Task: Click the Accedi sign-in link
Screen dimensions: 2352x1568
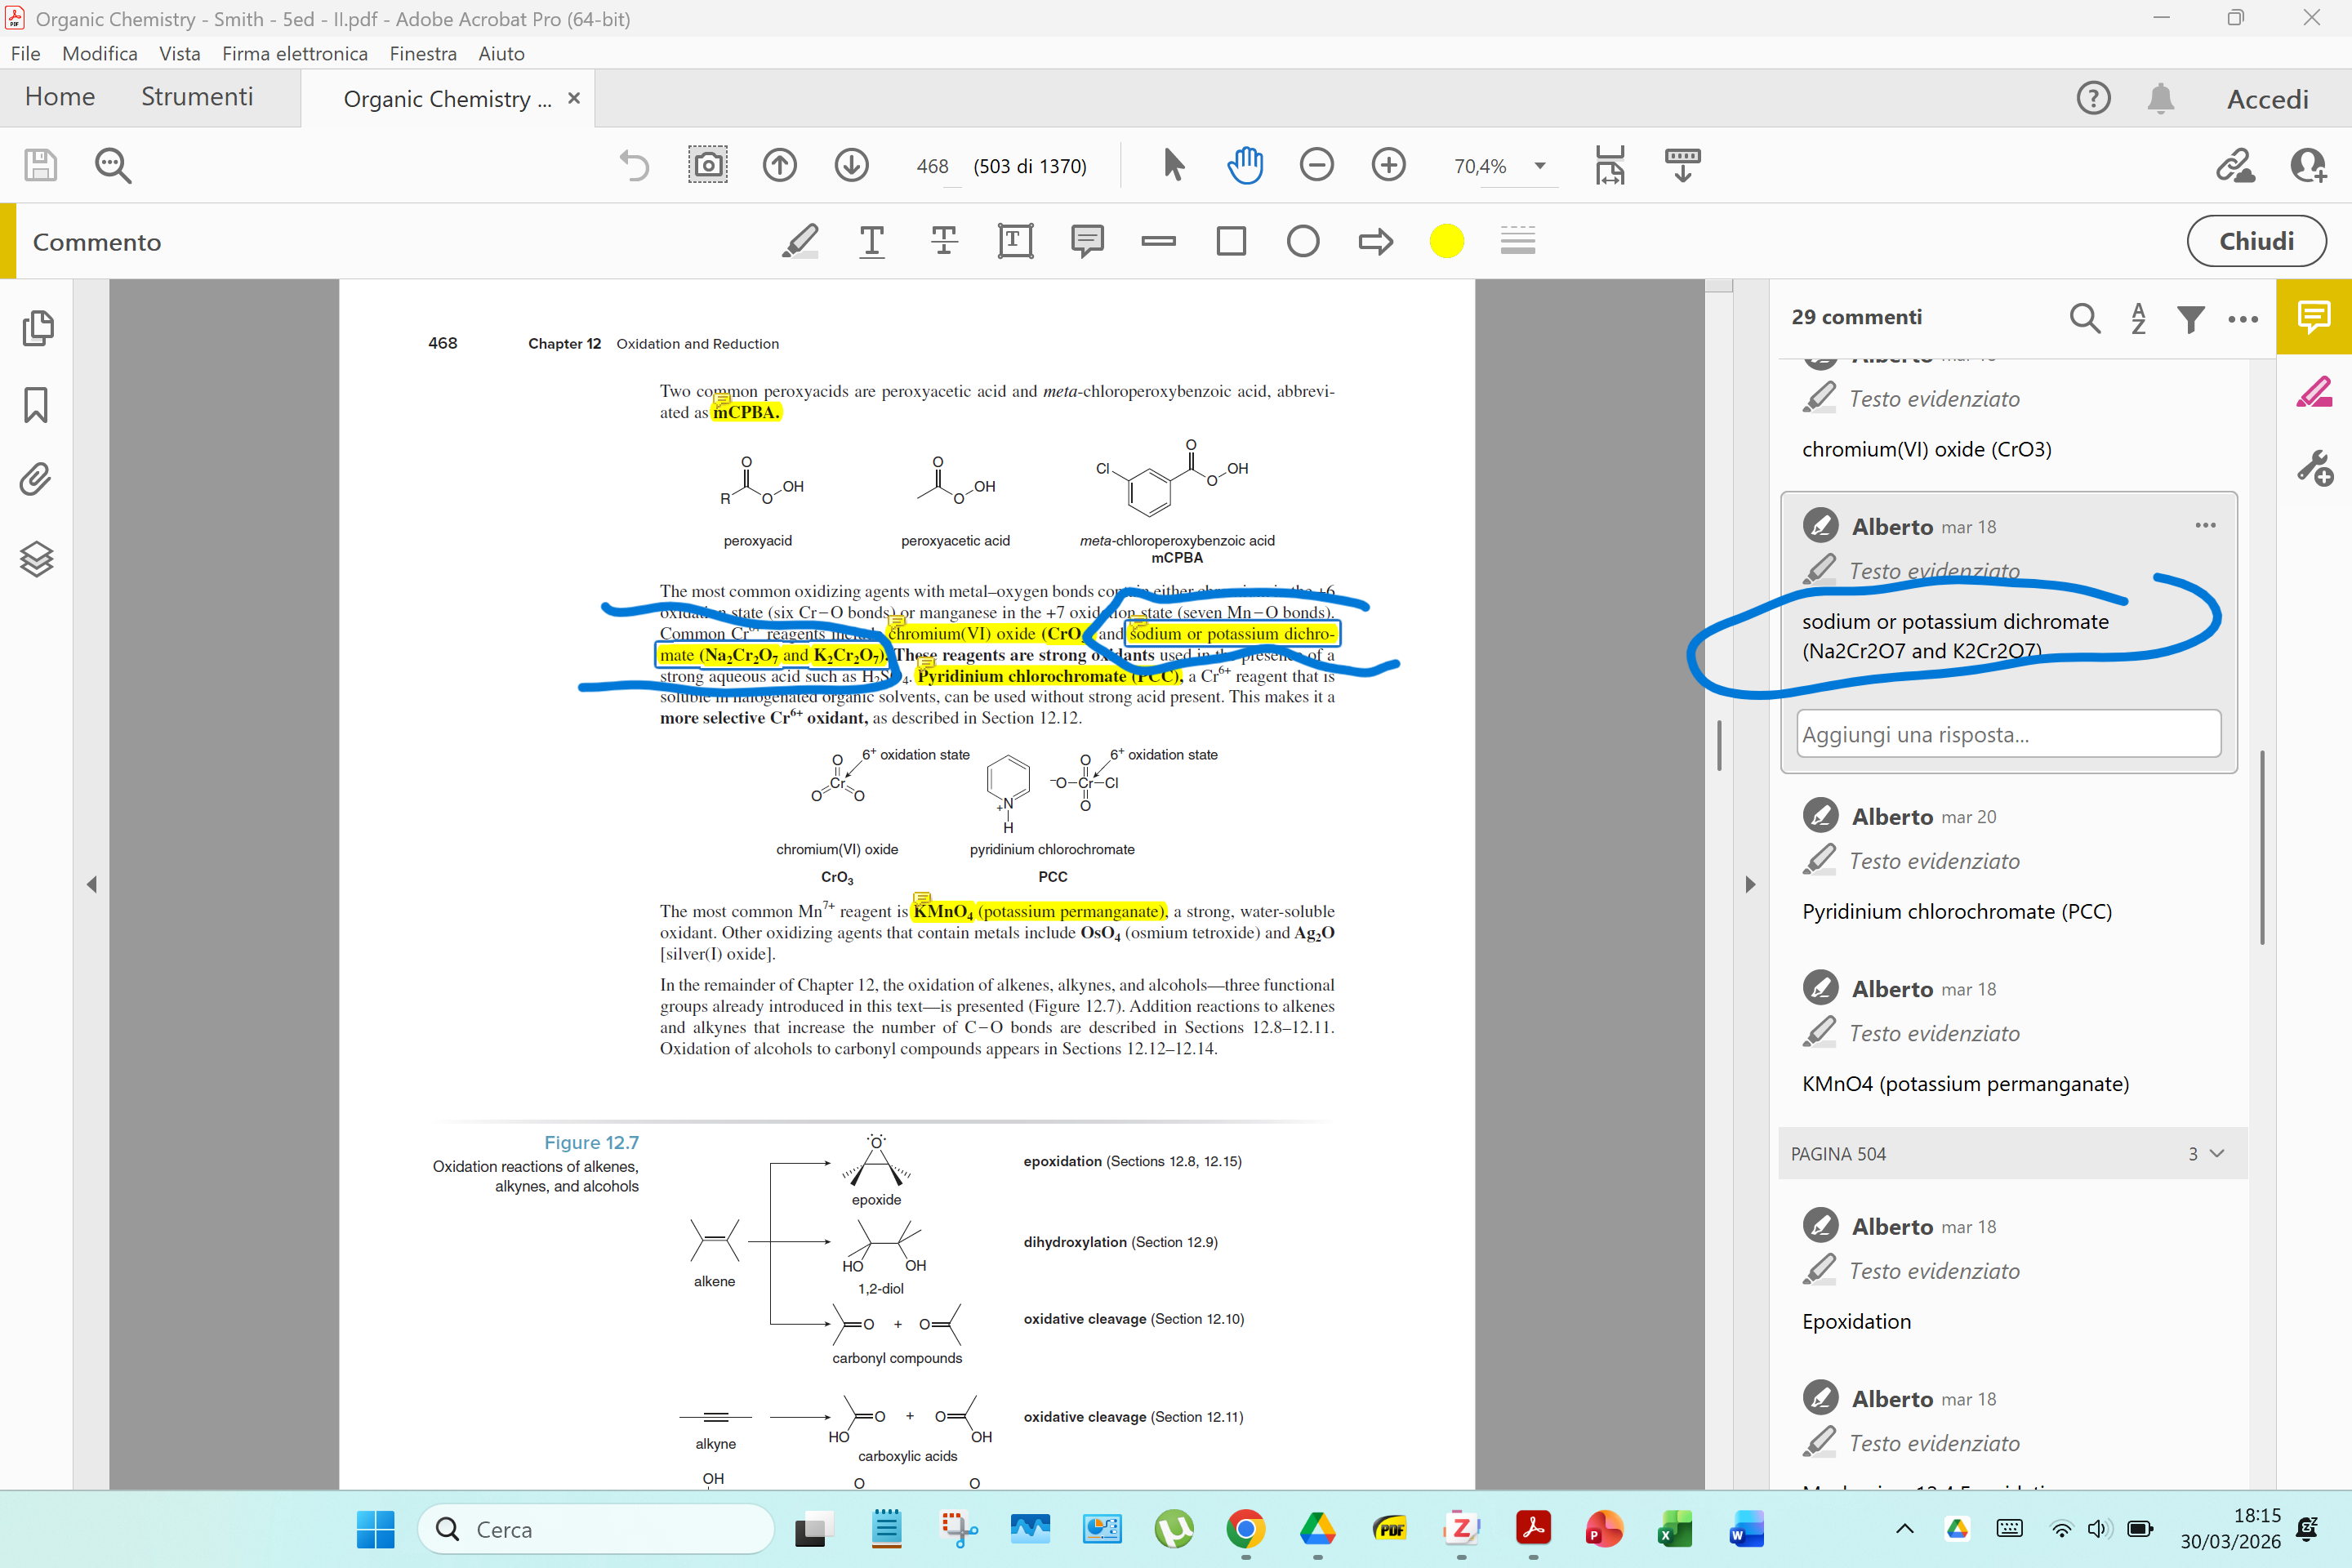Action: (2267, 99)
